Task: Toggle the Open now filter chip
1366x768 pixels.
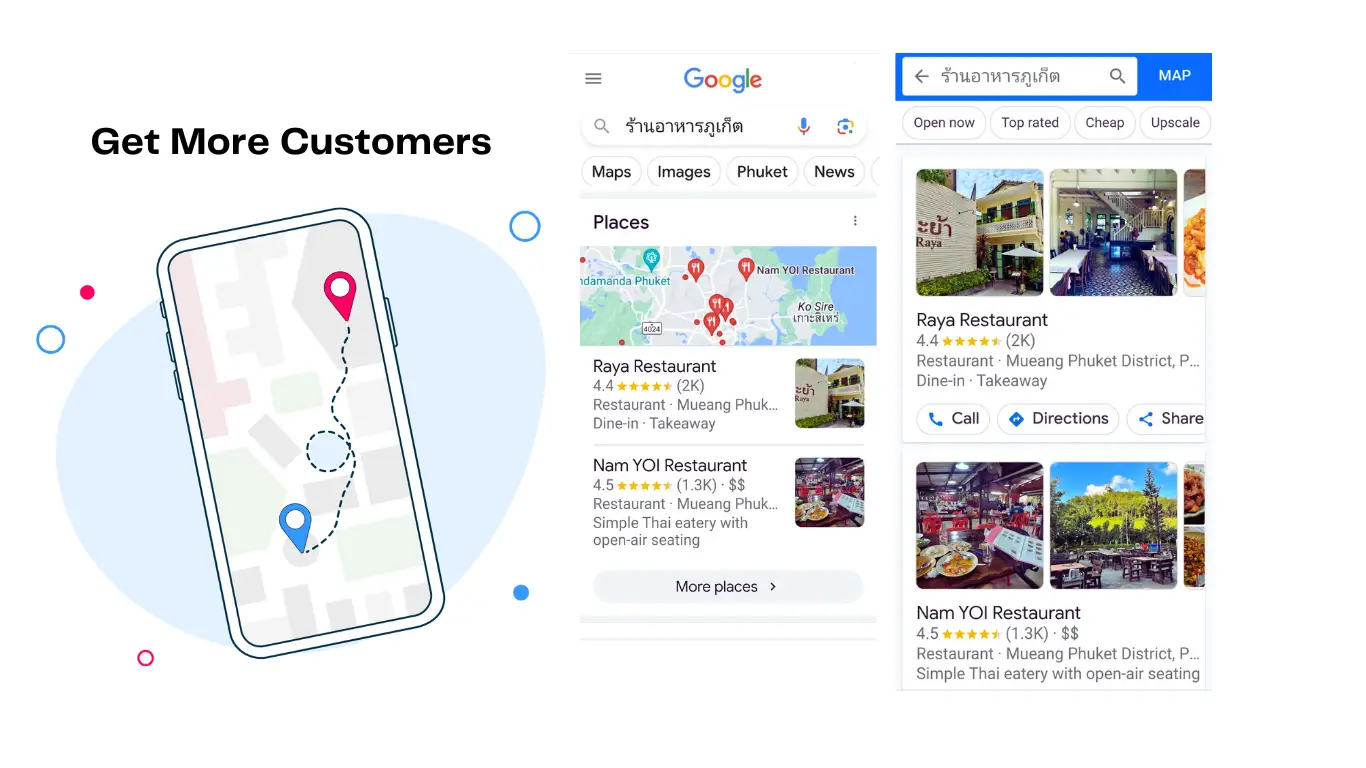Action: (x=944, y=123)
